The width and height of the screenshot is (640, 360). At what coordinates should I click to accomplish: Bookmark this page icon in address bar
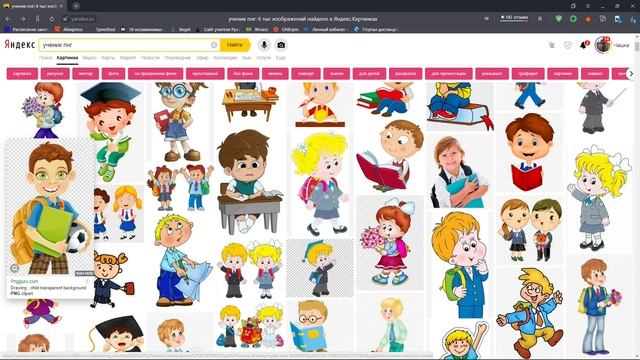[540, 19]
